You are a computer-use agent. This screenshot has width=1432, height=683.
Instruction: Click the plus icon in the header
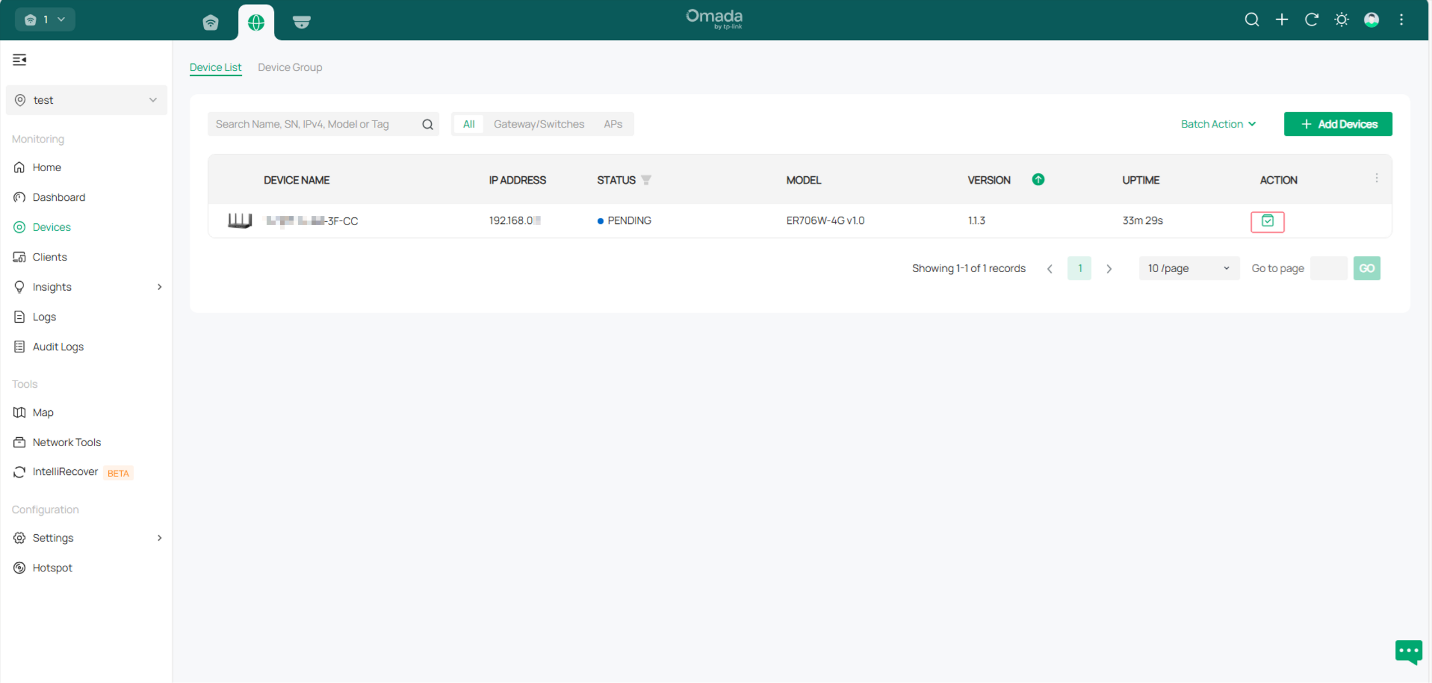[x=1281, y=20]
